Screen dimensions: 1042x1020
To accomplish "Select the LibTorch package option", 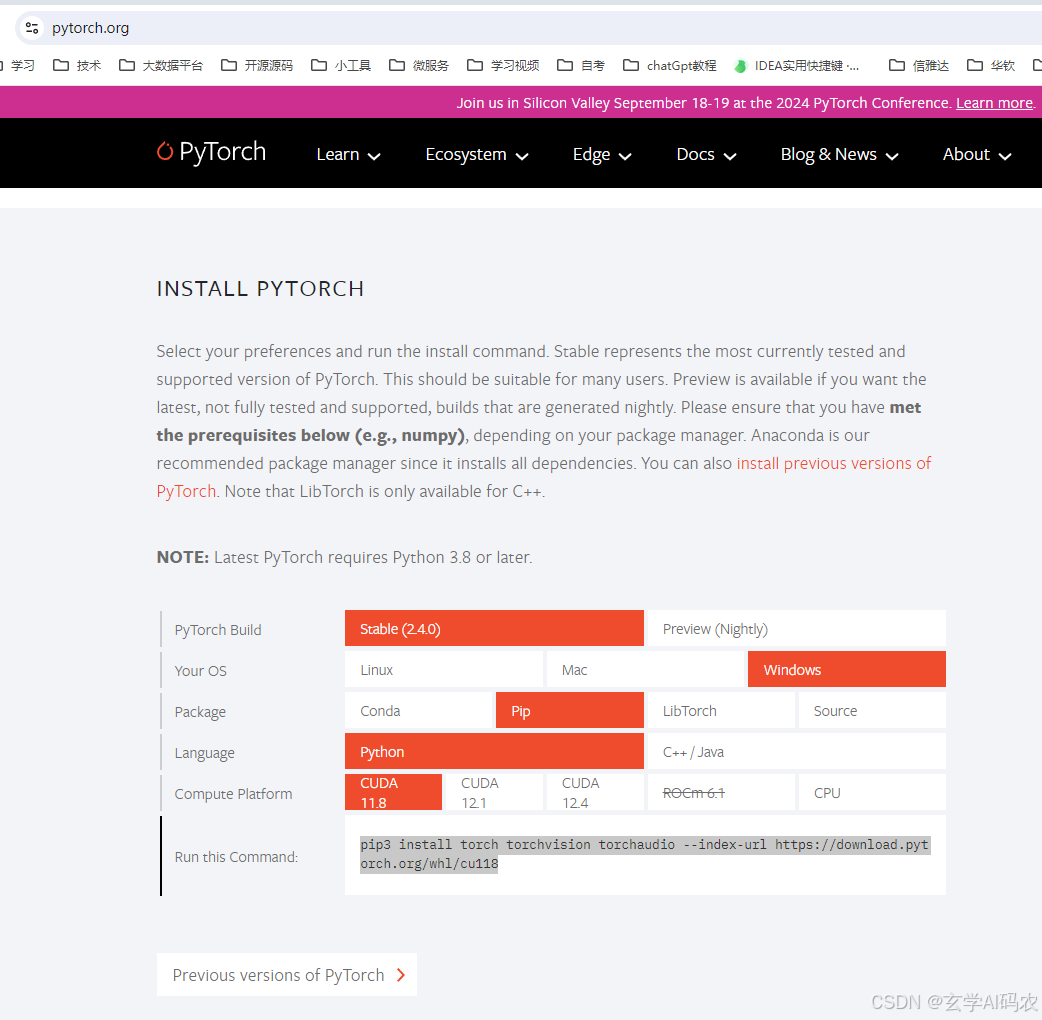I will point(721,711).
